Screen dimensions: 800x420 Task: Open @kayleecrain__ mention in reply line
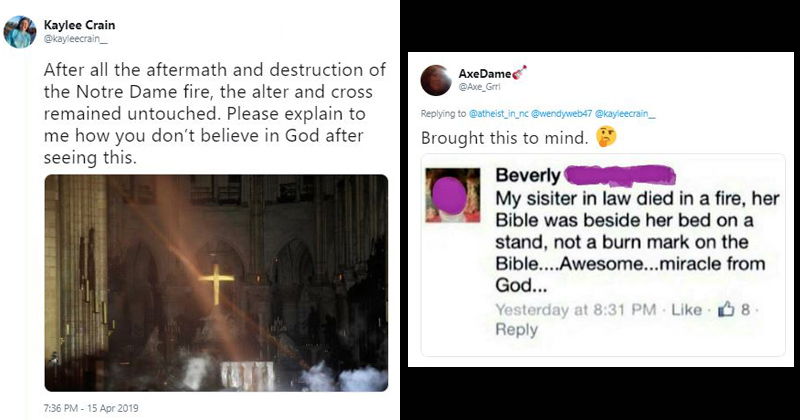tap(625, 114)
